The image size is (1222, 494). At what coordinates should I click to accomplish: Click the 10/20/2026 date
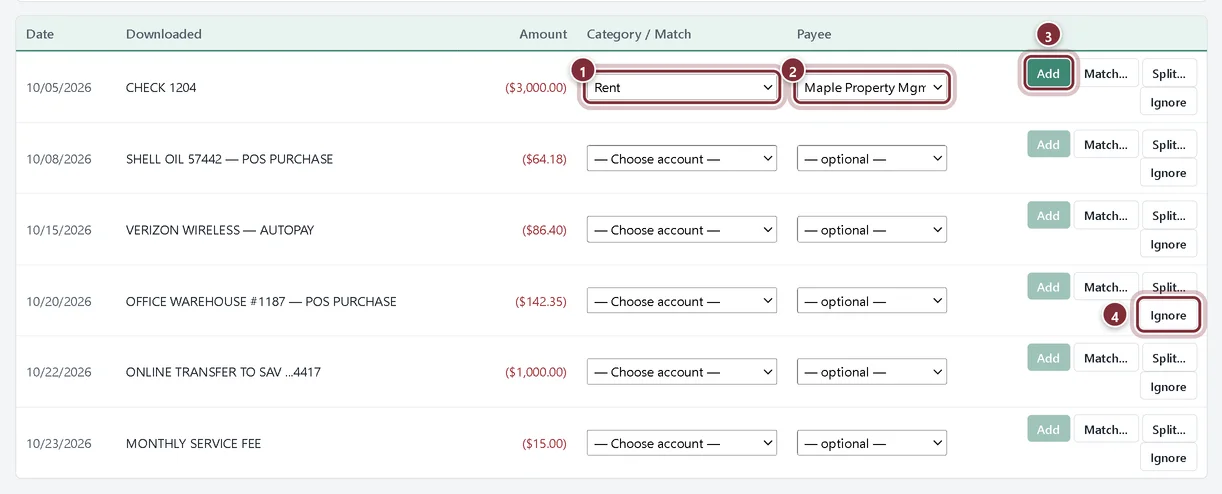[x=59, y=301]
